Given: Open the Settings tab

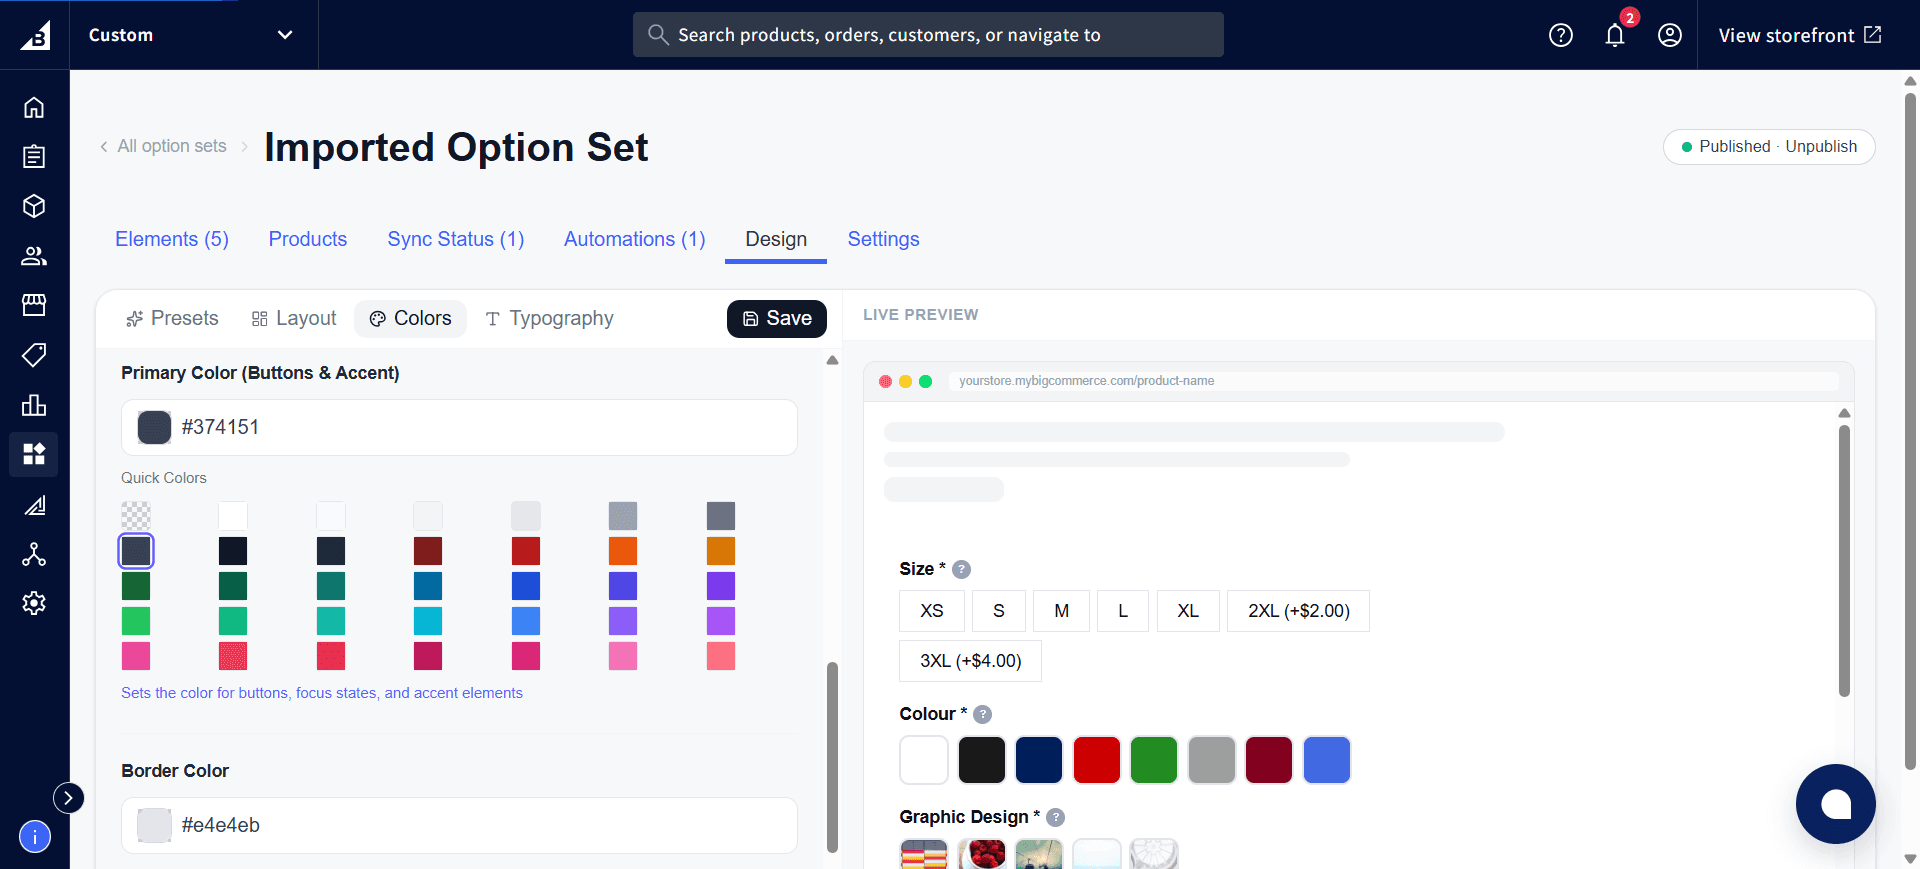Looking at the screenshot, I should point(884,239).
